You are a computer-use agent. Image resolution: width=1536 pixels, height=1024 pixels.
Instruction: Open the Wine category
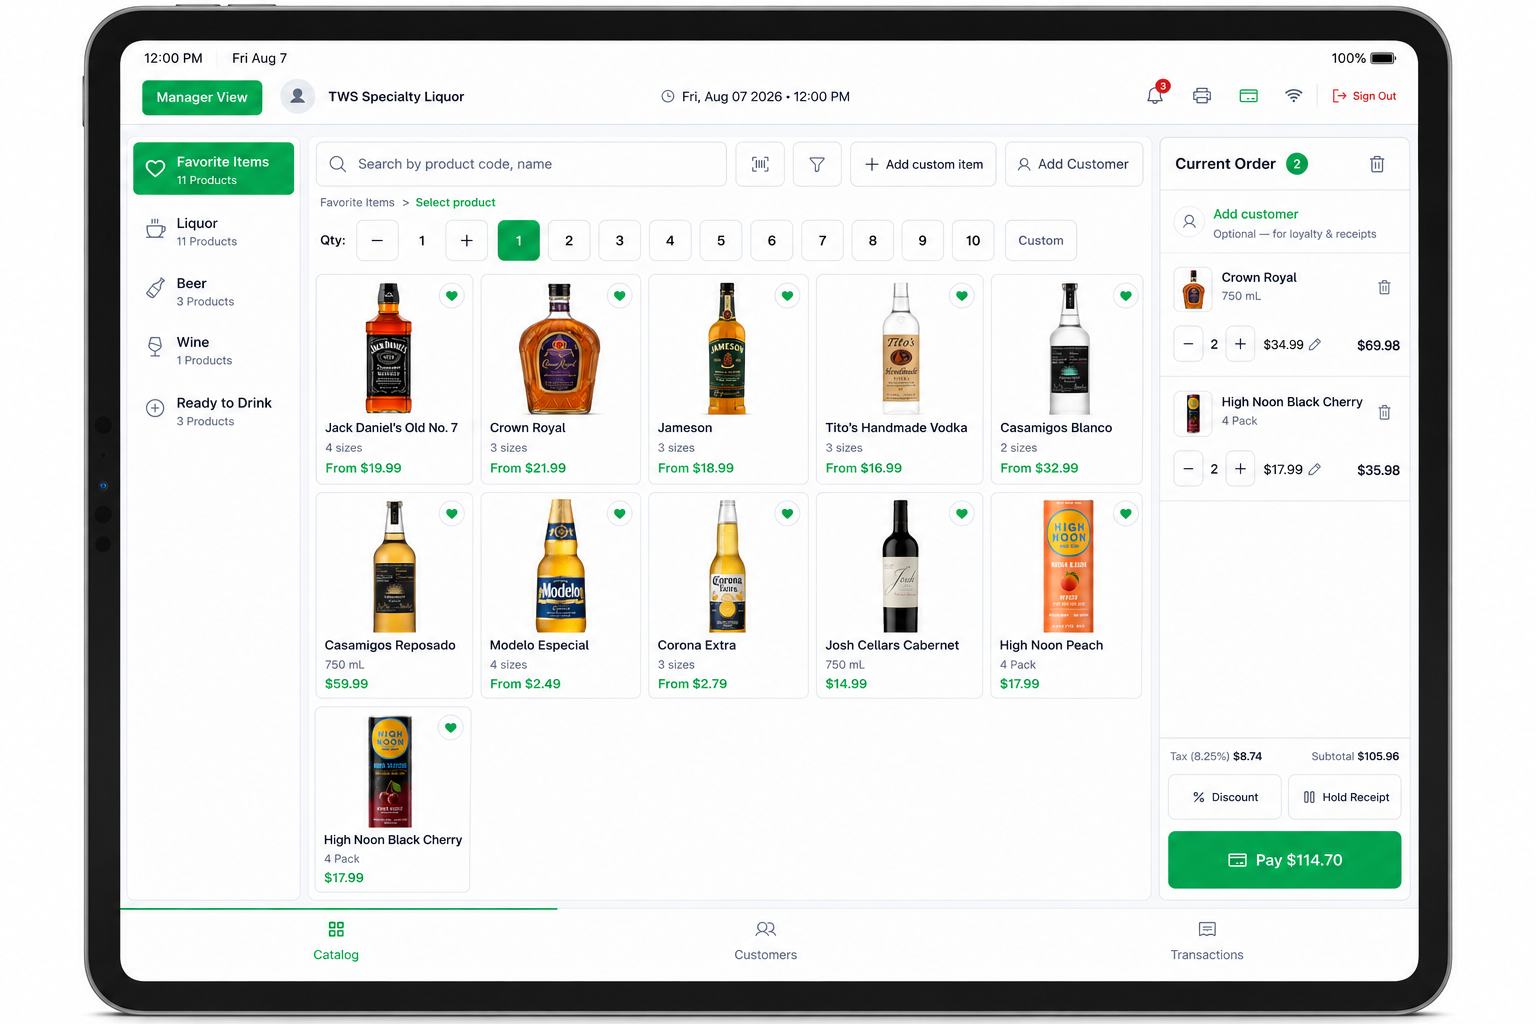214,350
